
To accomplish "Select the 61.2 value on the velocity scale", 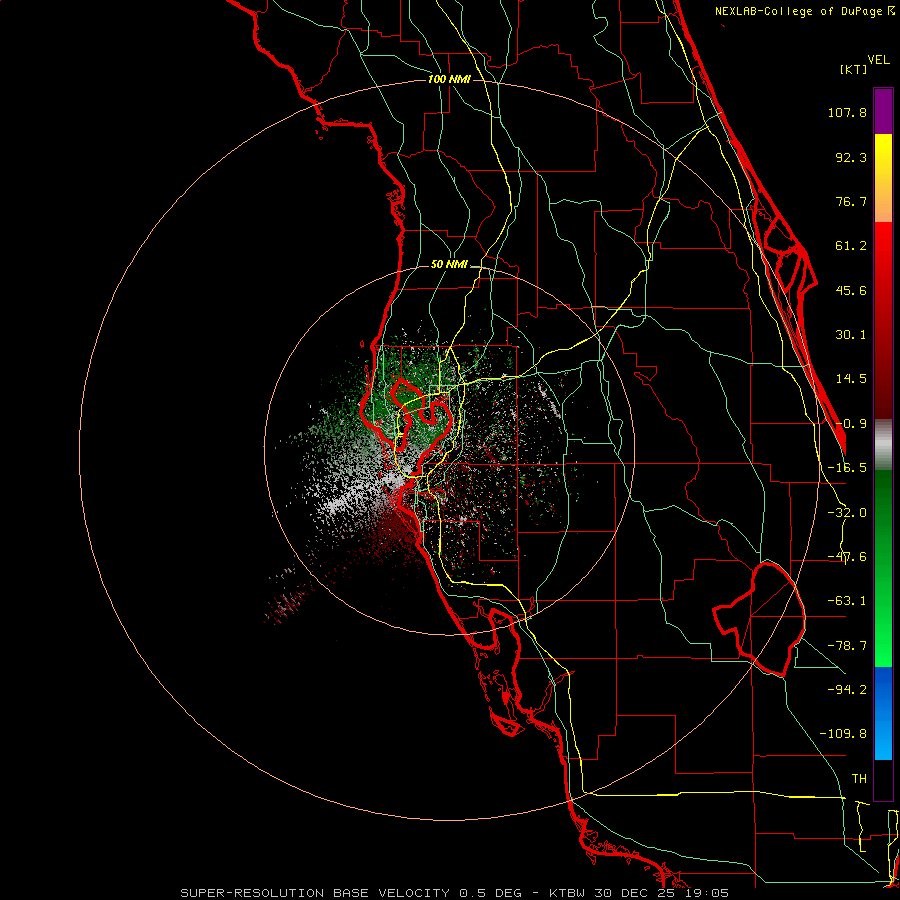I will 851,246.
